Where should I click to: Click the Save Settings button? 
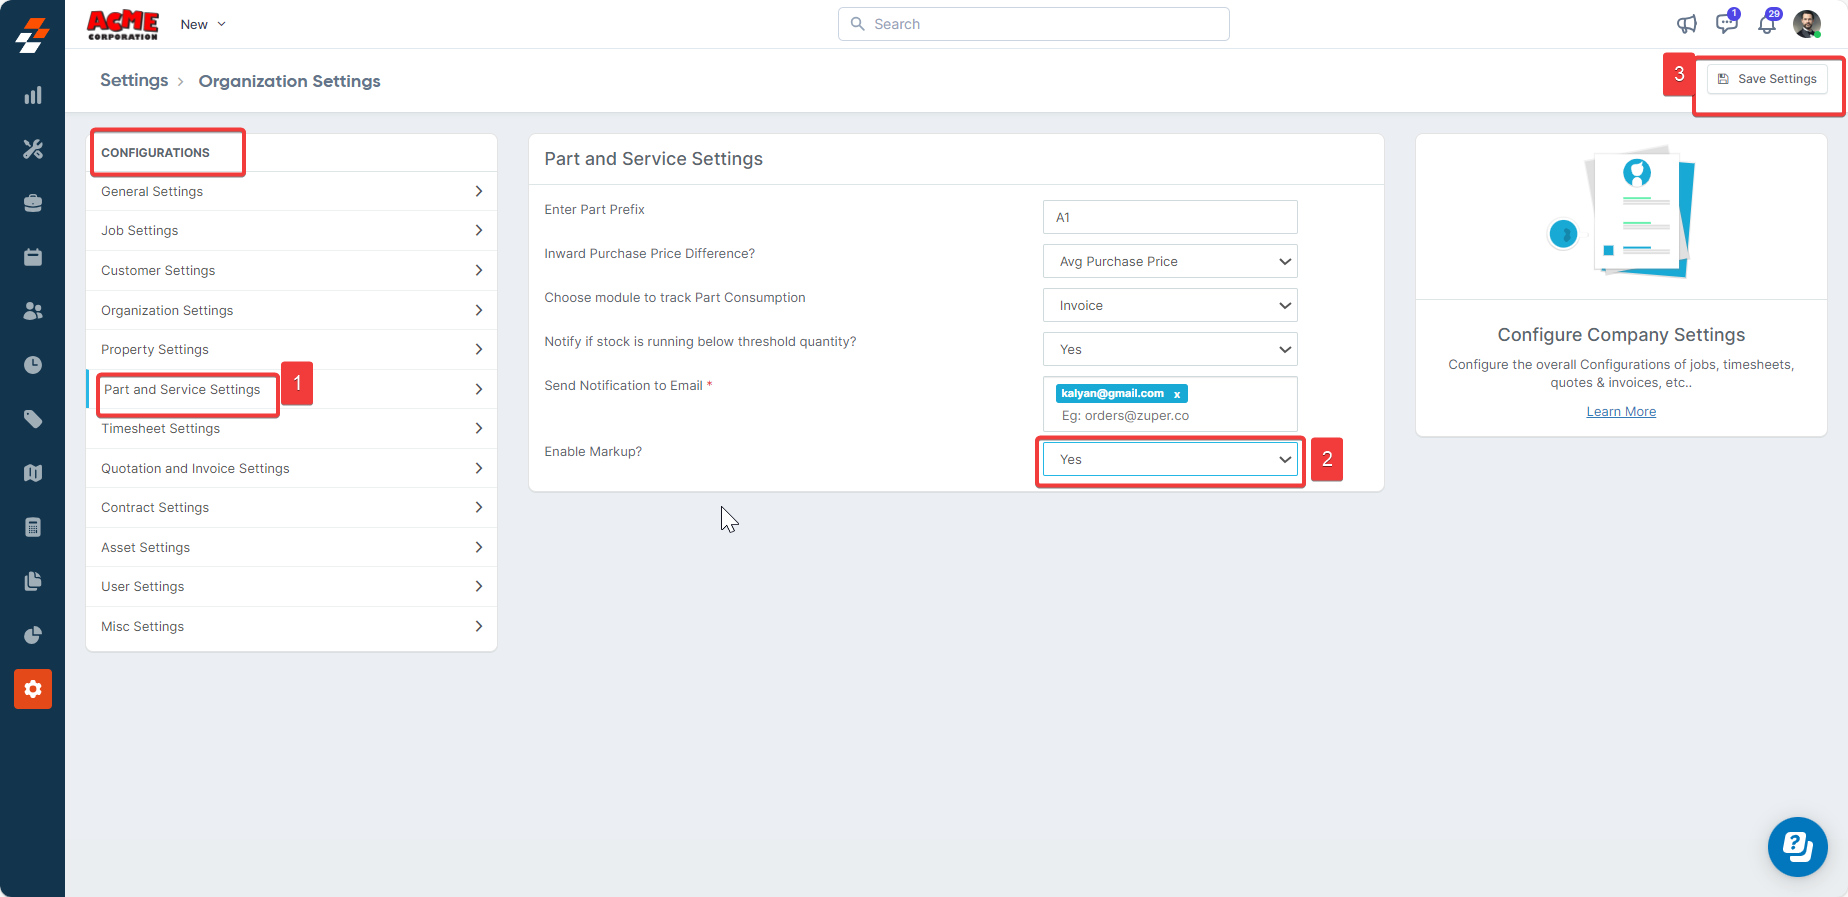coord(1767,79)
